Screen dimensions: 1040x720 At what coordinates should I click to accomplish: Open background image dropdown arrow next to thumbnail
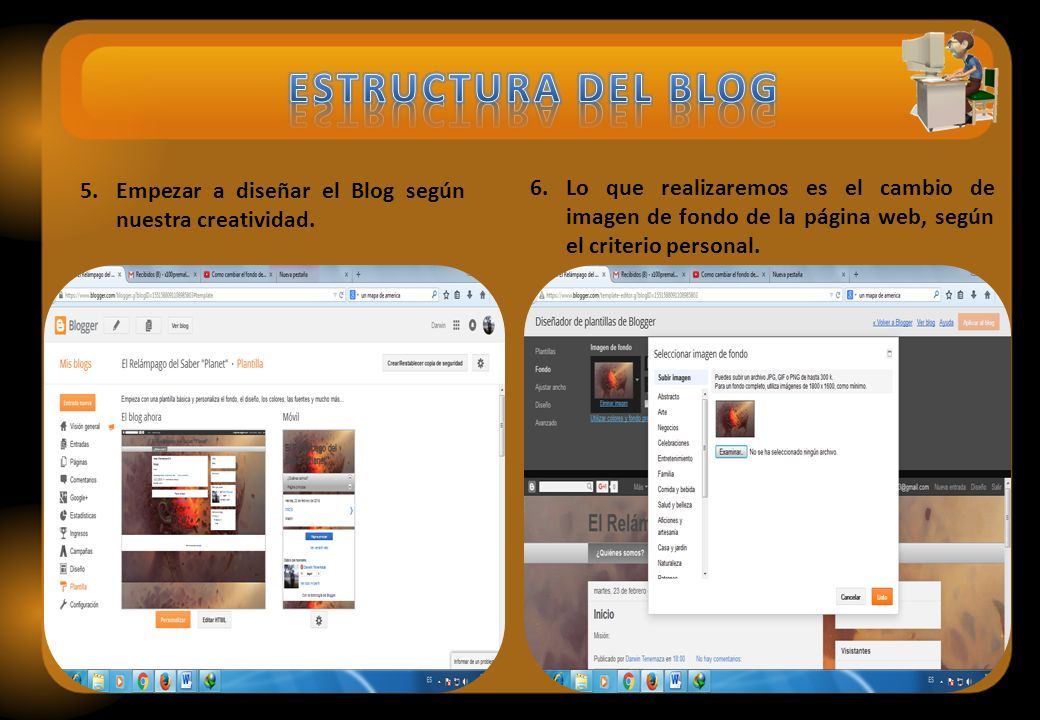coord(637,381)
